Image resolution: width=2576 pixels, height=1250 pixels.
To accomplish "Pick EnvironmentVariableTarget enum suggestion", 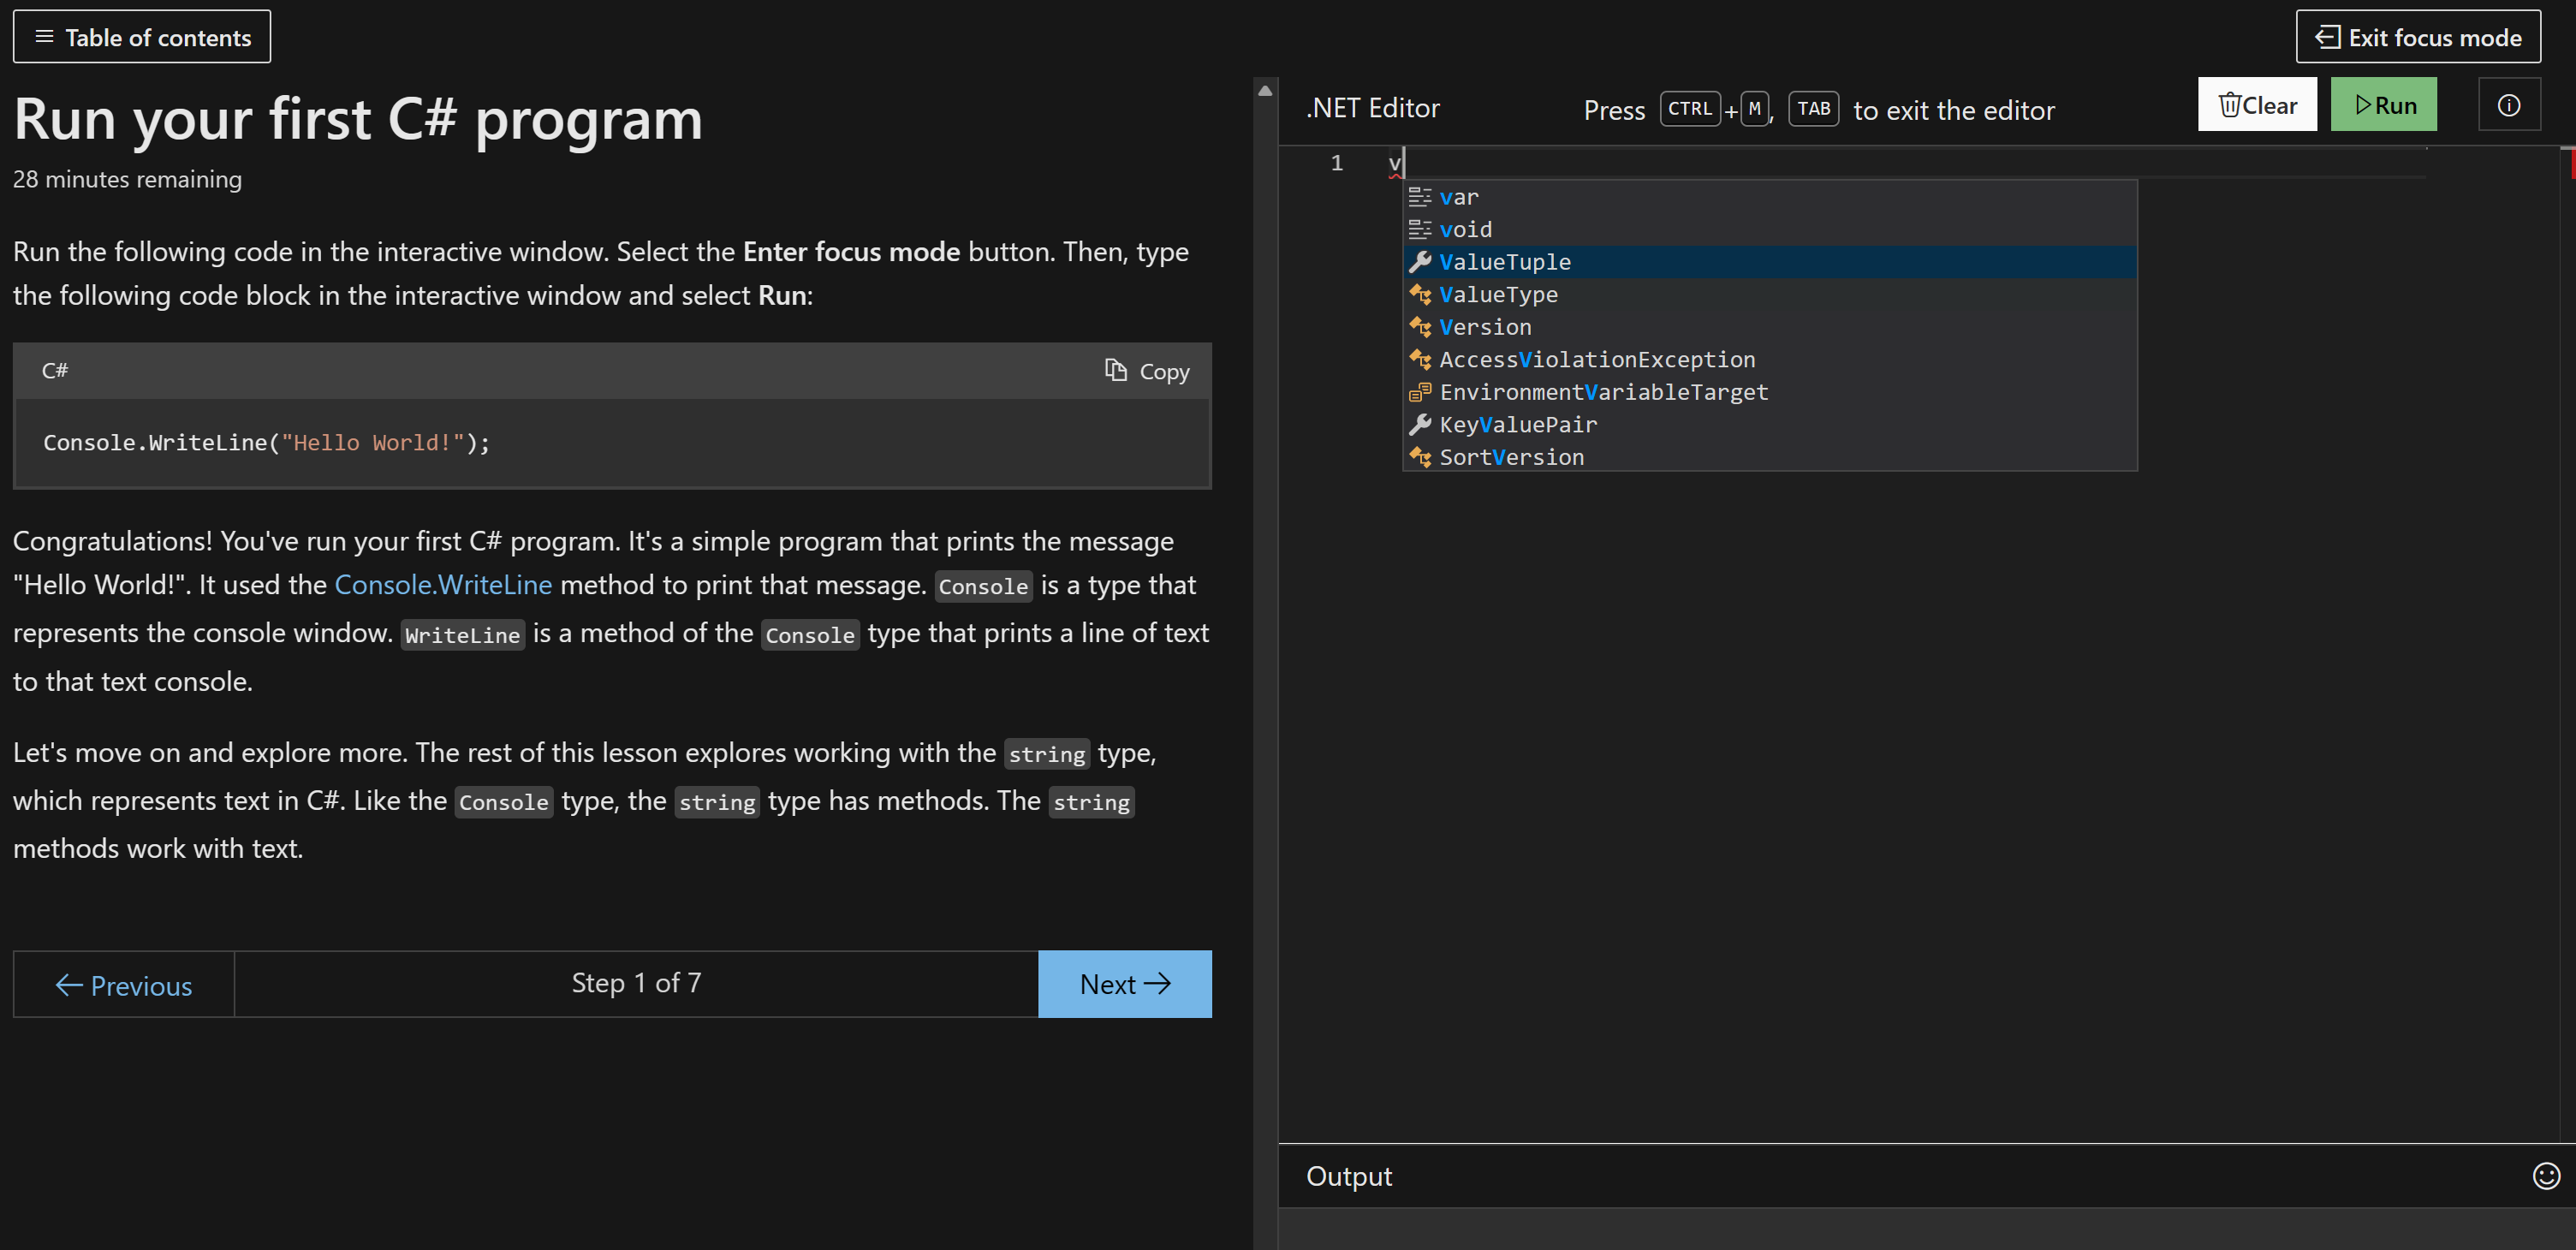I will [1770, 392].
